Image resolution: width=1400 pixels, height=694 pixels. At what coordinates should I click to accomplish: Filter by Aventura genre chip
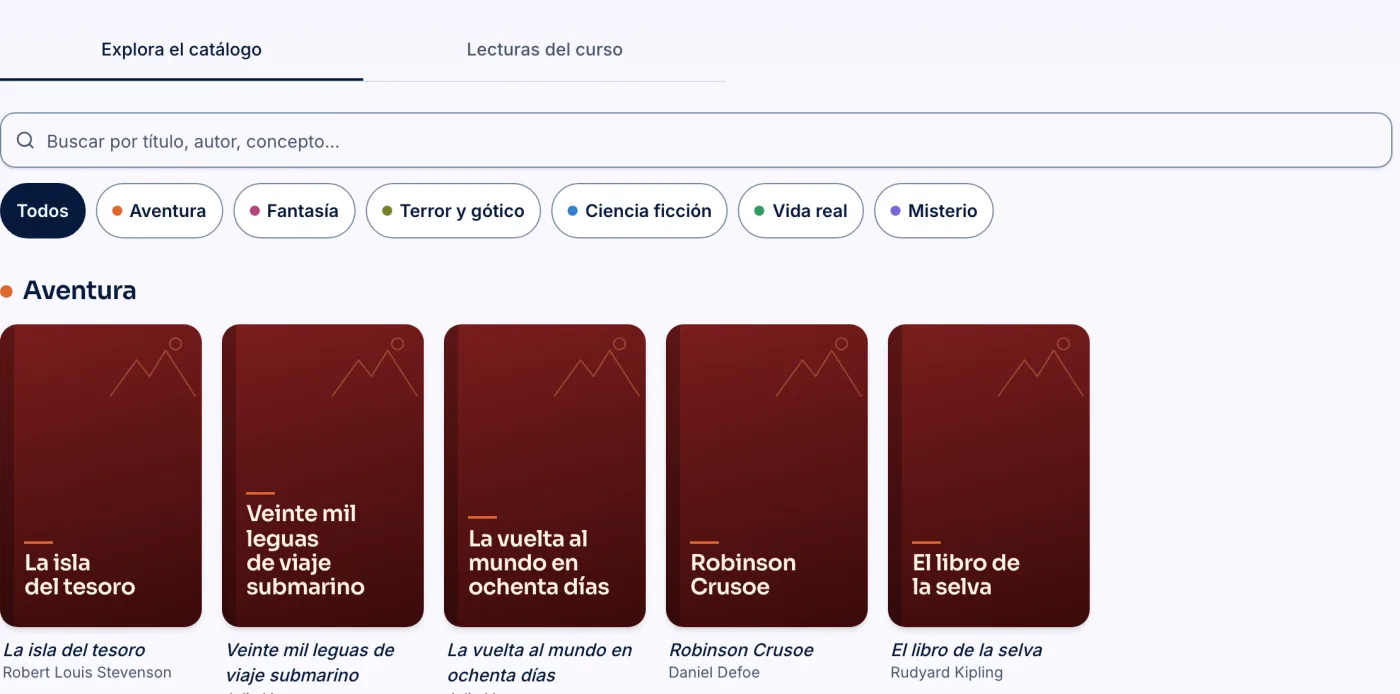pos(159,211)
